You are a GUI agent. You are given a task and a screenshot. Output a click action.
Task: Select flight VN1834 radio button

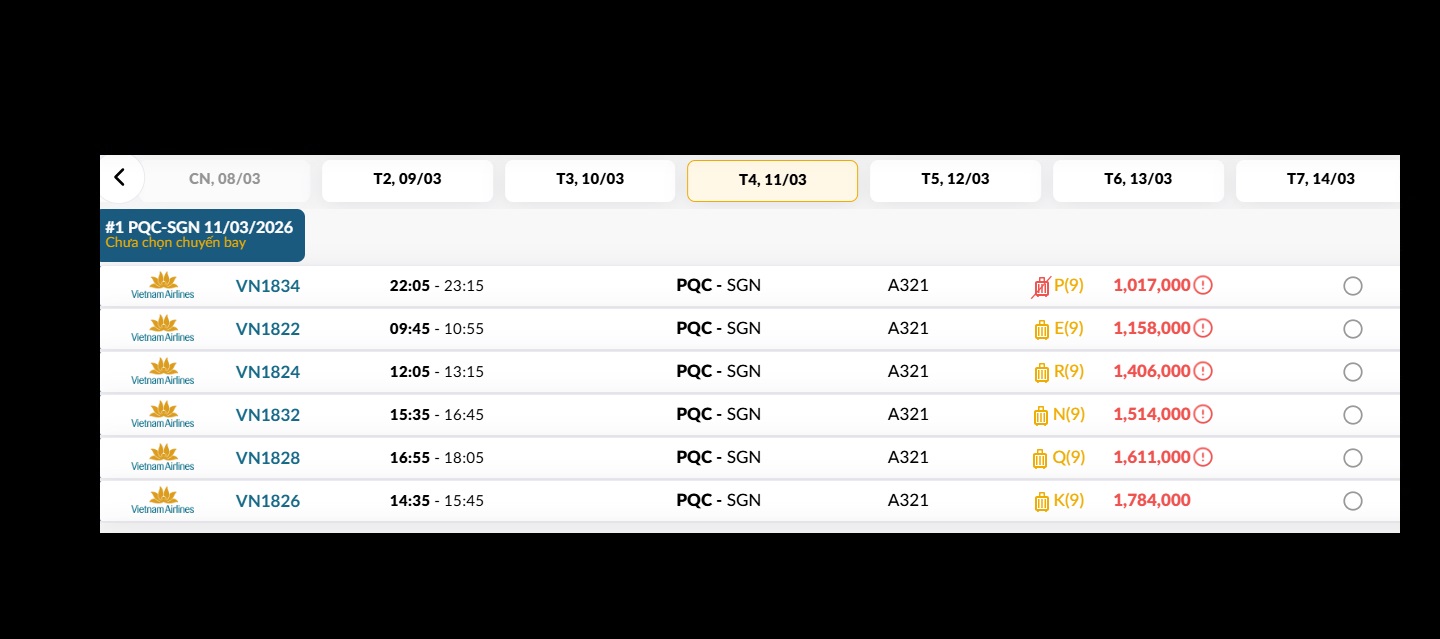pyautogui.click(x=1353, y=287)
